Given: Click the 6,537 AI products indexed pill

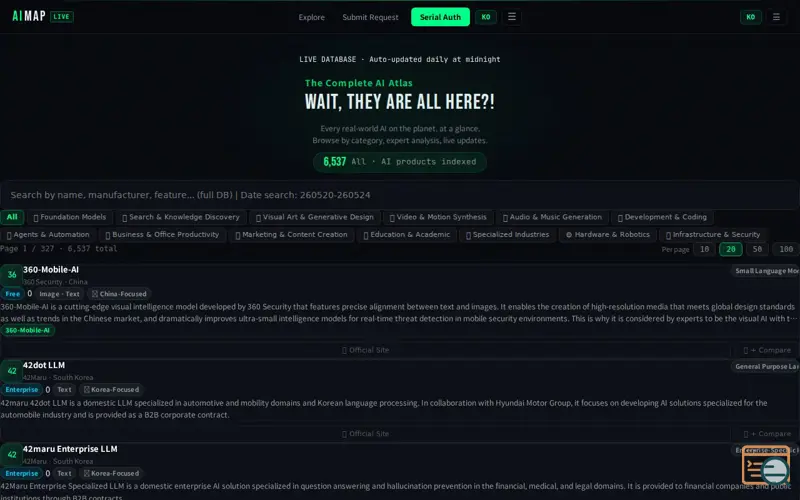Looking at the screenshot, I should pos(399,162).
